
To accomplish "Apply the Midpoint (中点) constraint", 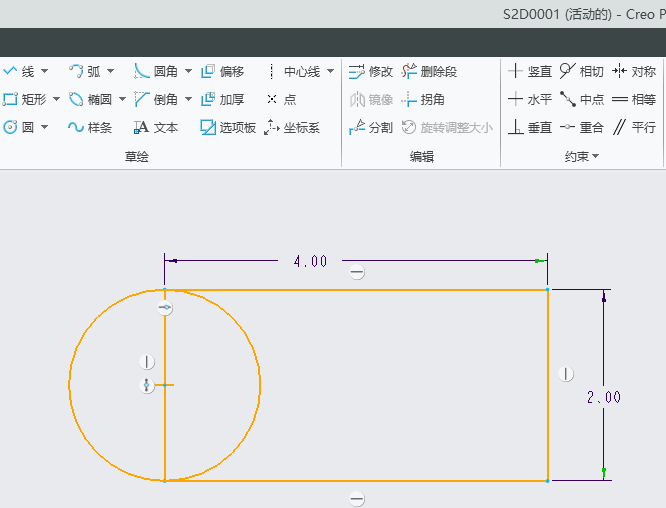I will coord(581,99).
